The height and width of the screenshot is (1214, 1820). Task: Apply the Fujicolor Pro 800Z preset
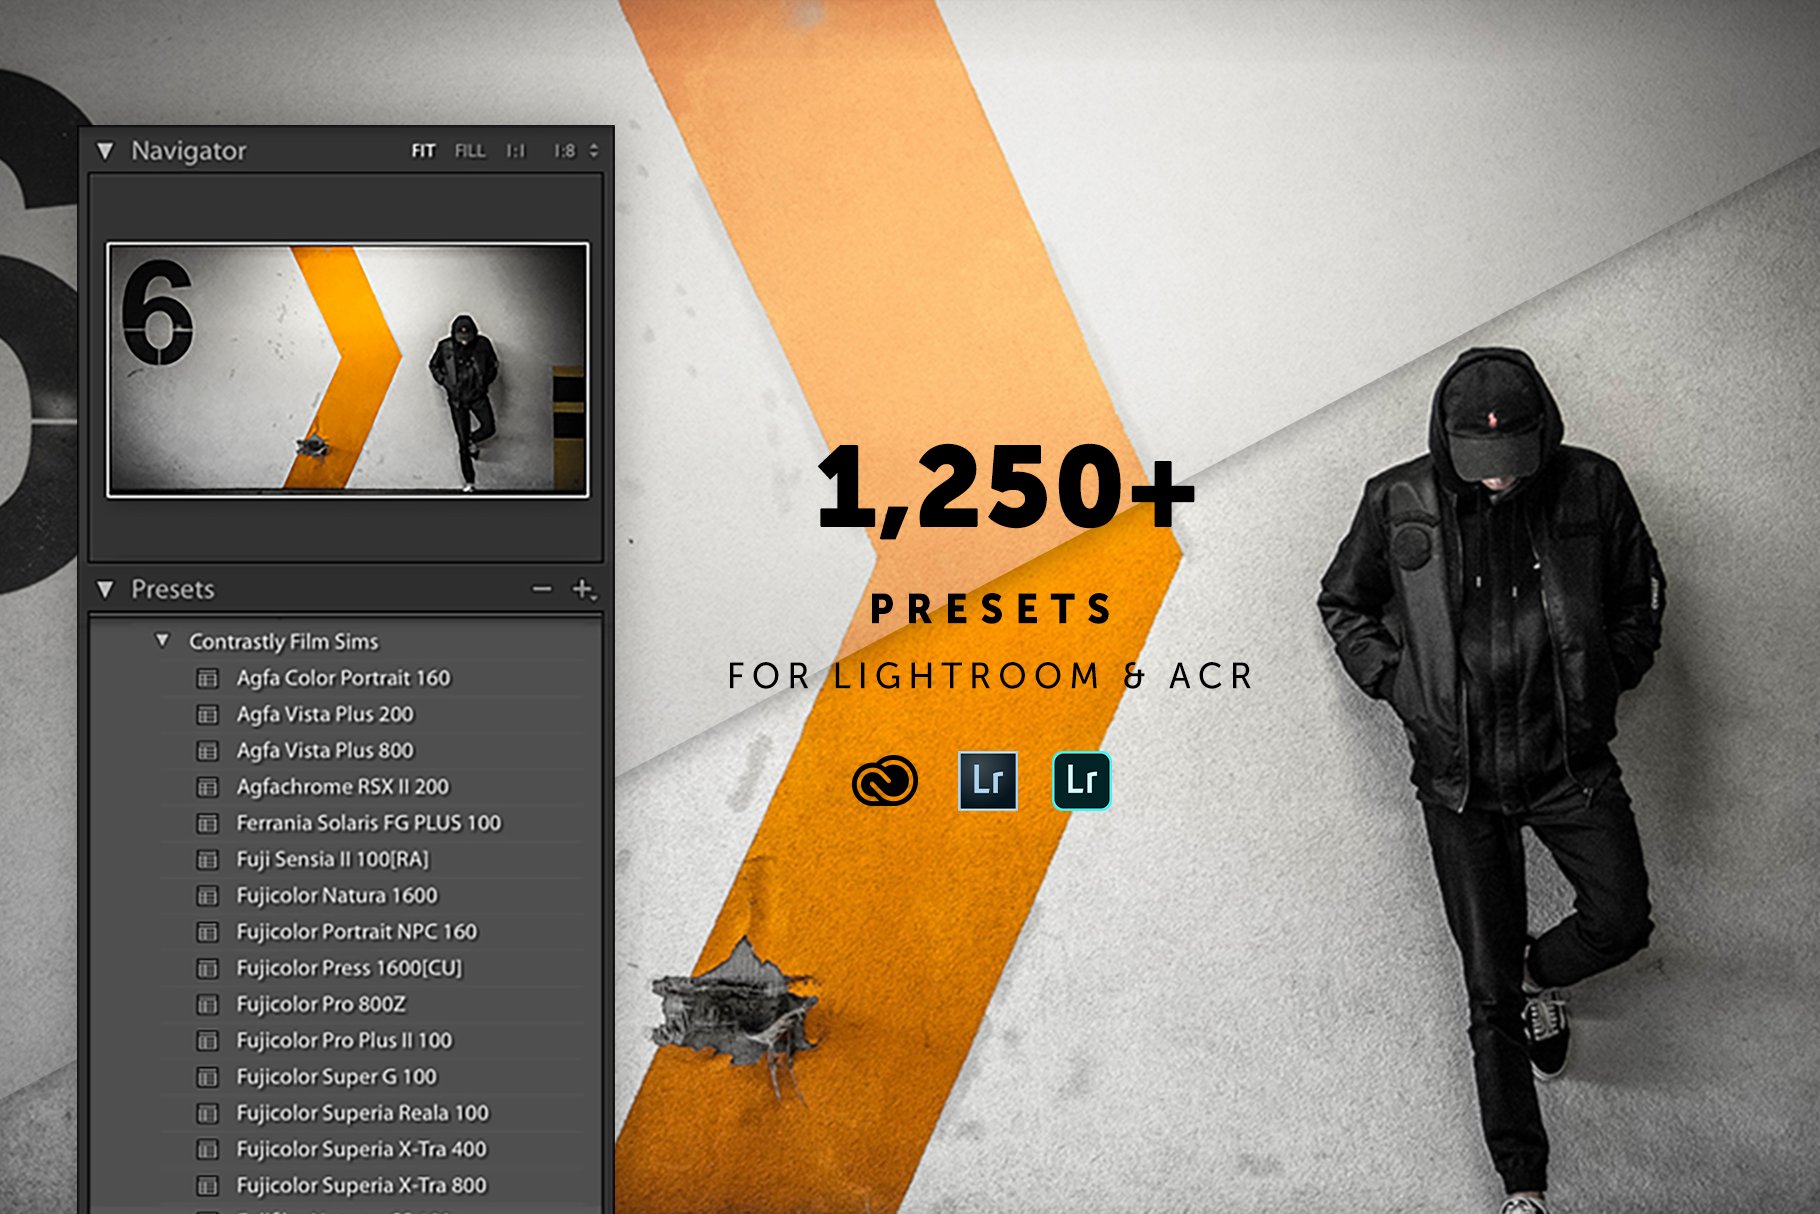click(x=321, y=1004)
